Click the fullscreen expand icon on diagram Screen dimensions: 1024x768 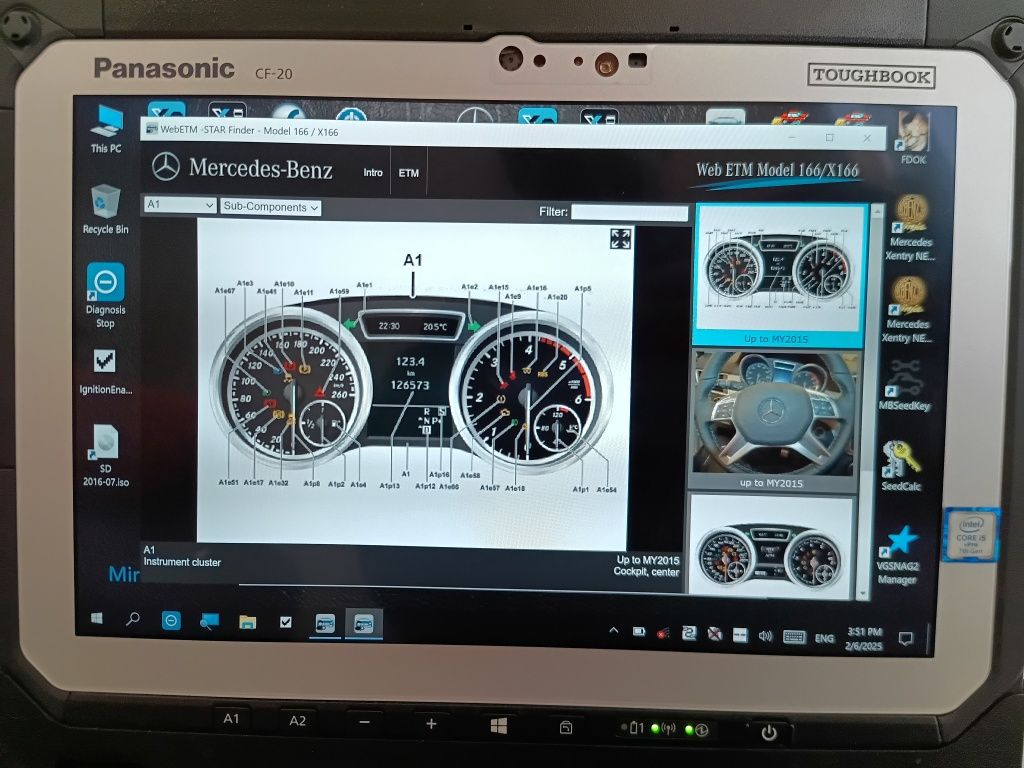[620, 239]
